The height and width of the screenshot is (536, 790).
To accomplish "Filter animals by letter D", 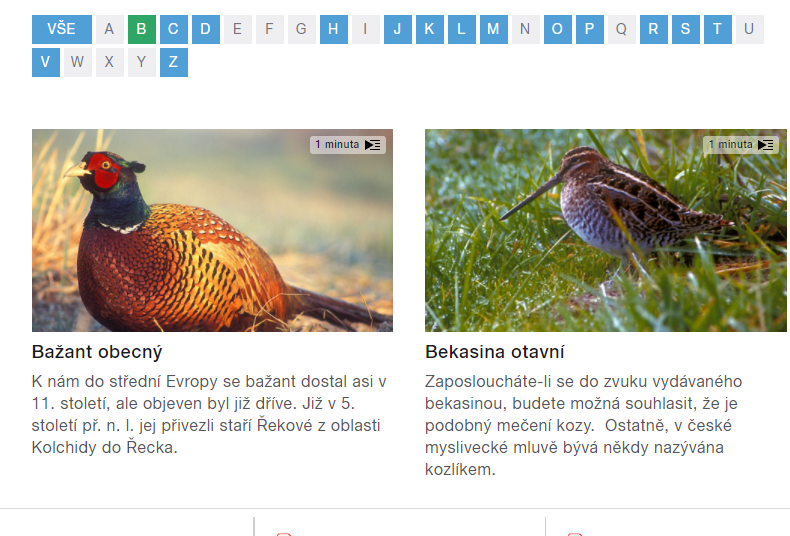I will [206, 29].
